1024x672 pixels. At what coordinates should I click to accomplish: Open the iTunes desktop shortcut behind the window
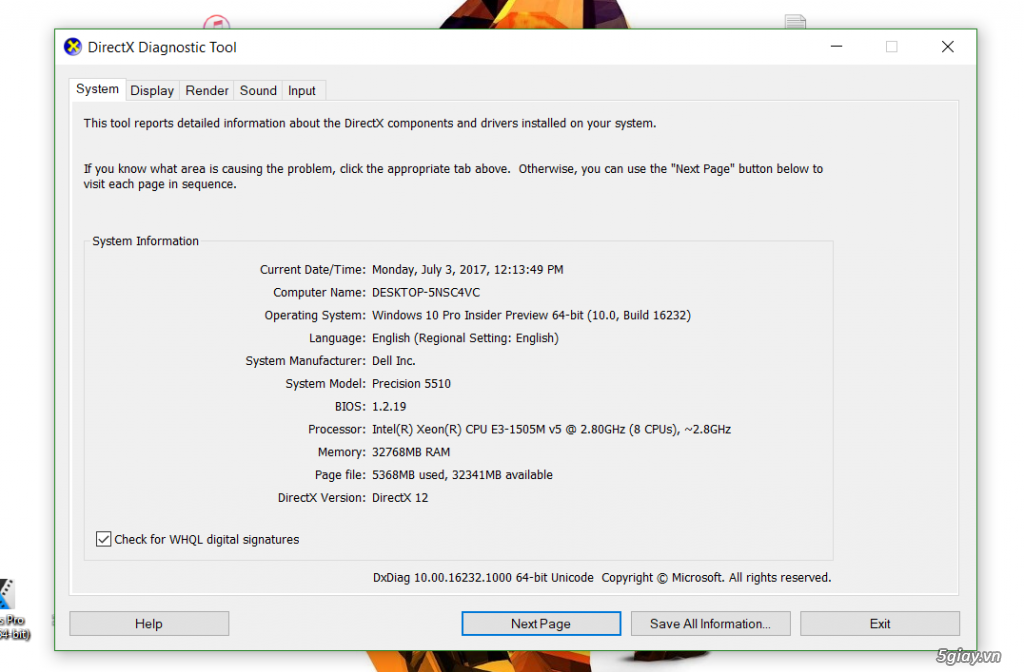coord(216,22)
